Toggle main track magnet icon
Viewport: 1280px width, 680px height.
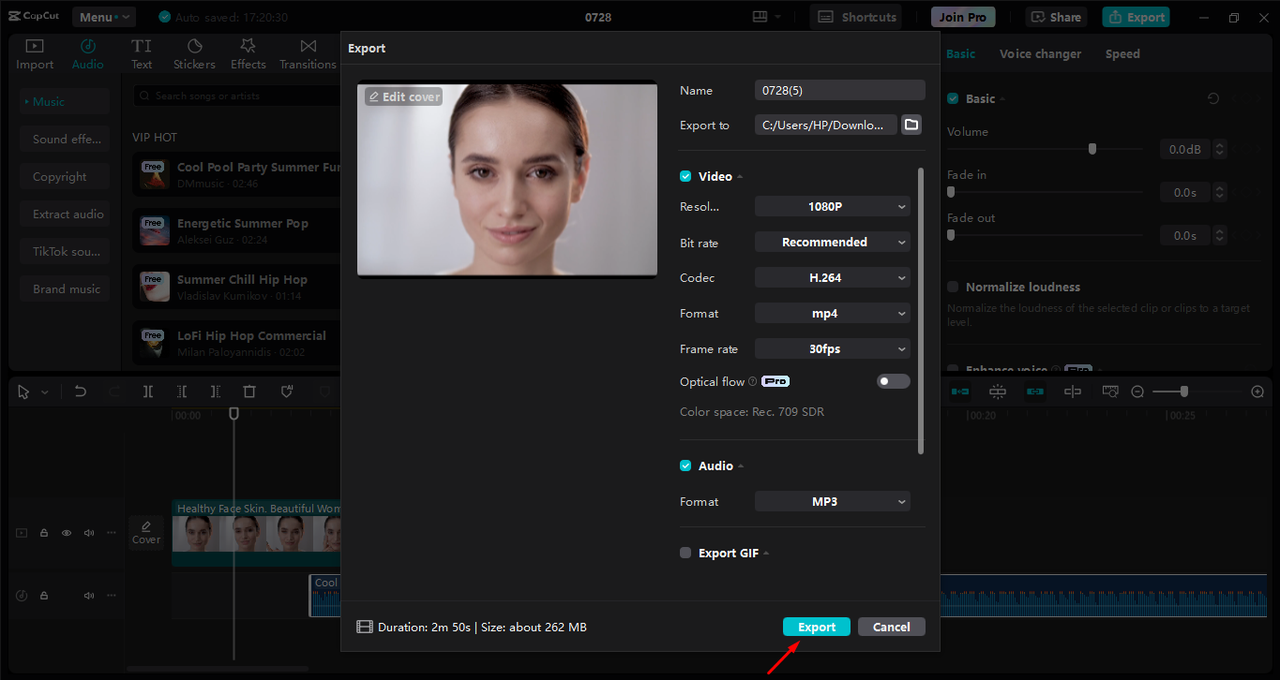pyautogui.click(x=960, y=392)
